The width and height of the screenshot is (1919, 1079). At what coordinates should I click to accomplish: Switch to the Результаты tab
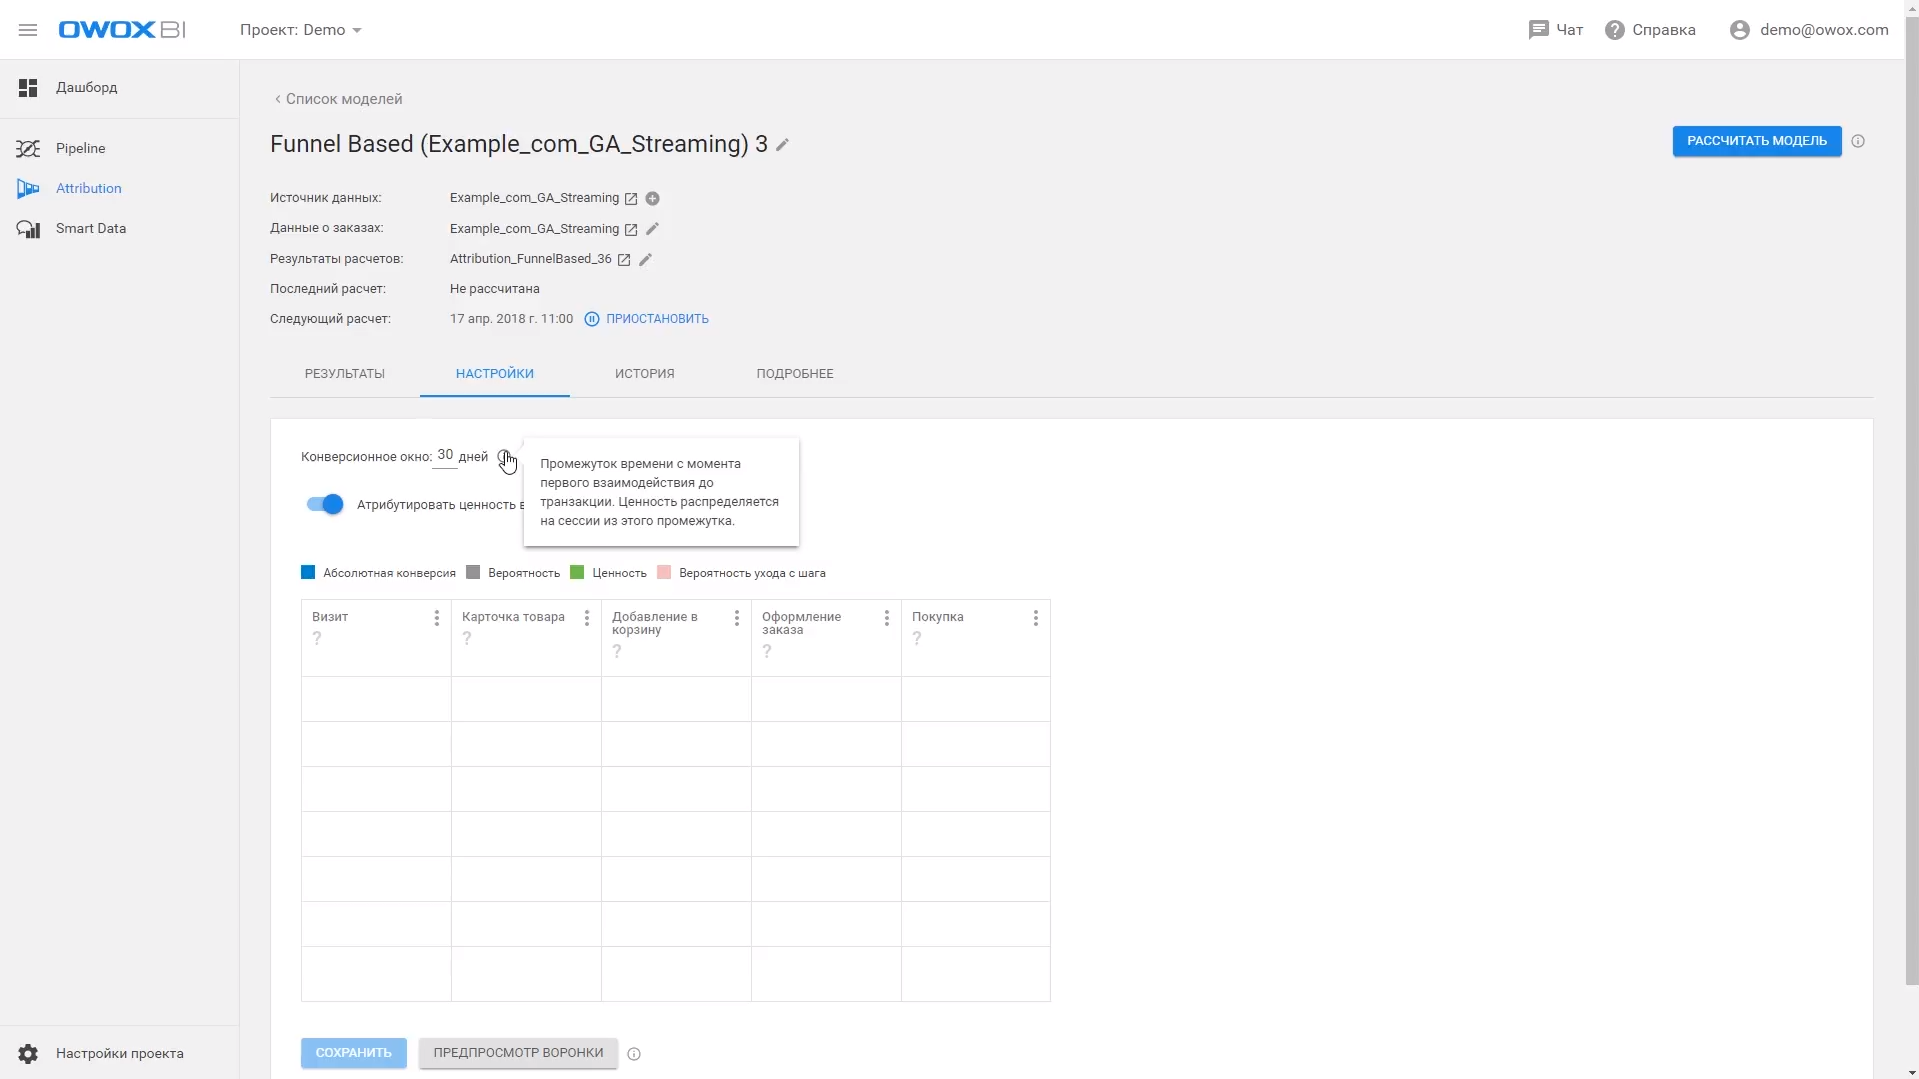click(x=345, y=374)
